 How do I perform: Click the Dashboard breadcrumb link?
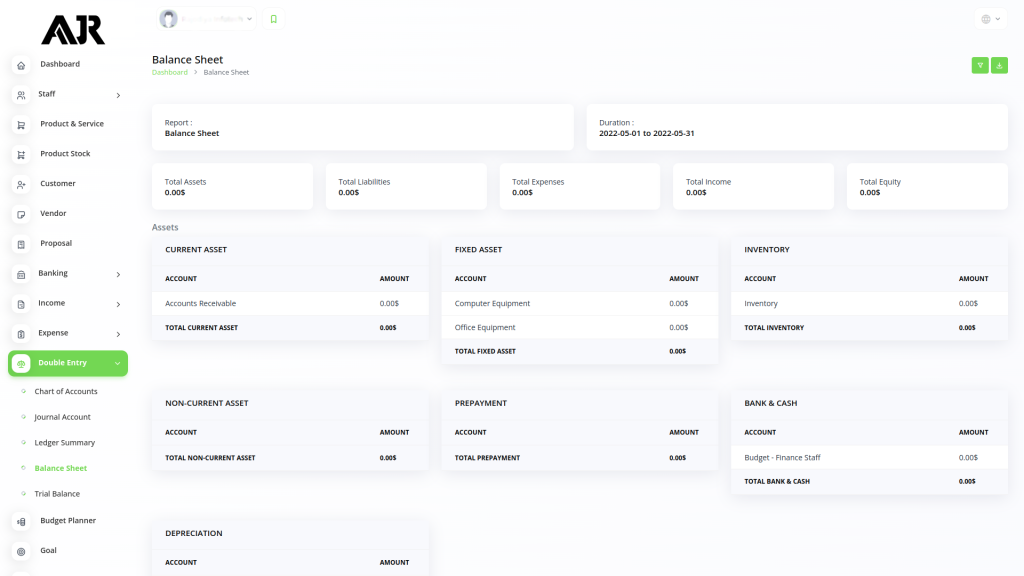click(169, 73)
